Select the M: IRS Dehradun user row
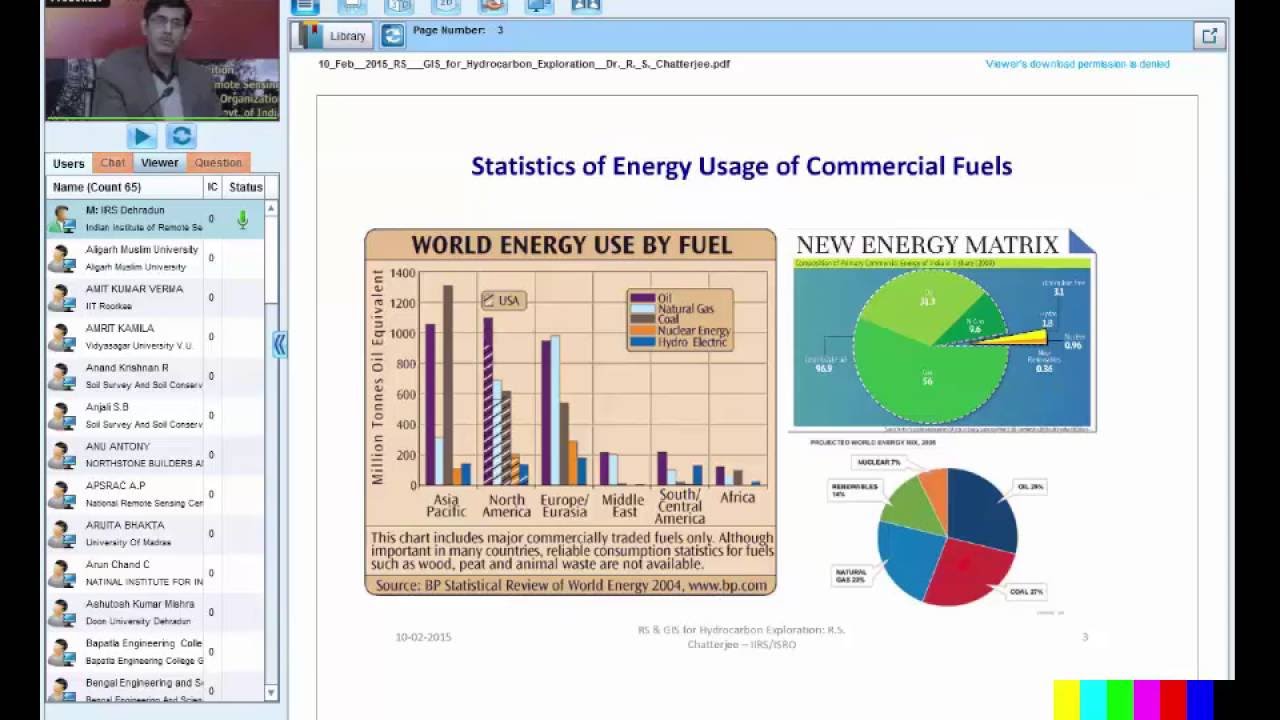 (155, 219)
